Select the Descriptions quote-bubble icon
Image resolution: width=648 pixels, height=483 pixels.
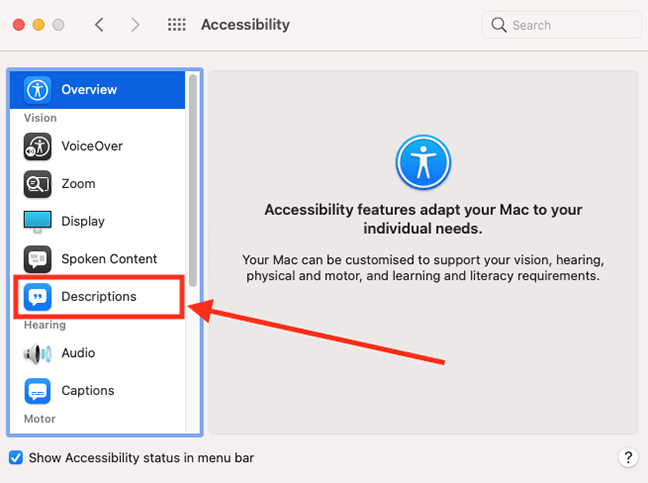tap(38, 297)
